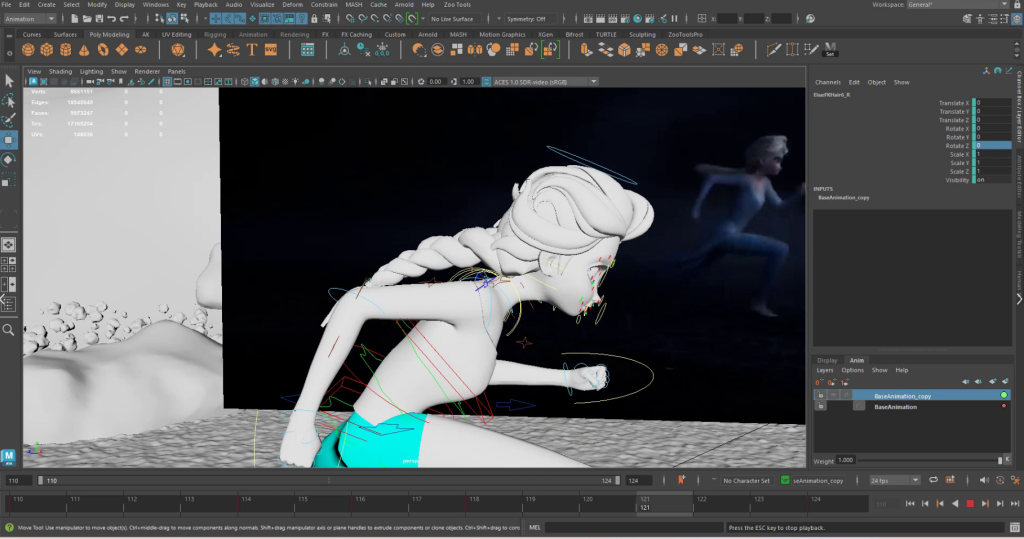Toggle the audio speaker icon near fps
This screenshot has width=1024, height=539.
[984, 480]
